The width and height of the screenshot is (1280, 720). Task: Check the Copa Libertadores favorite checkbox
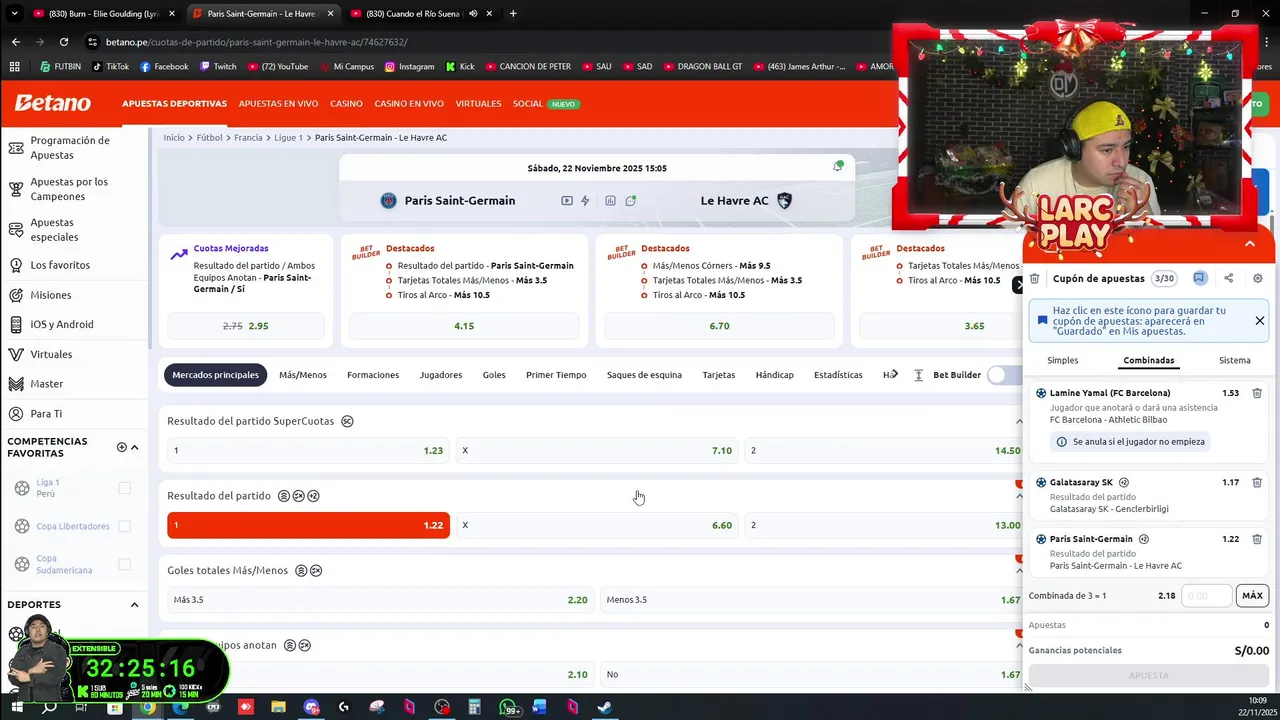124,526
